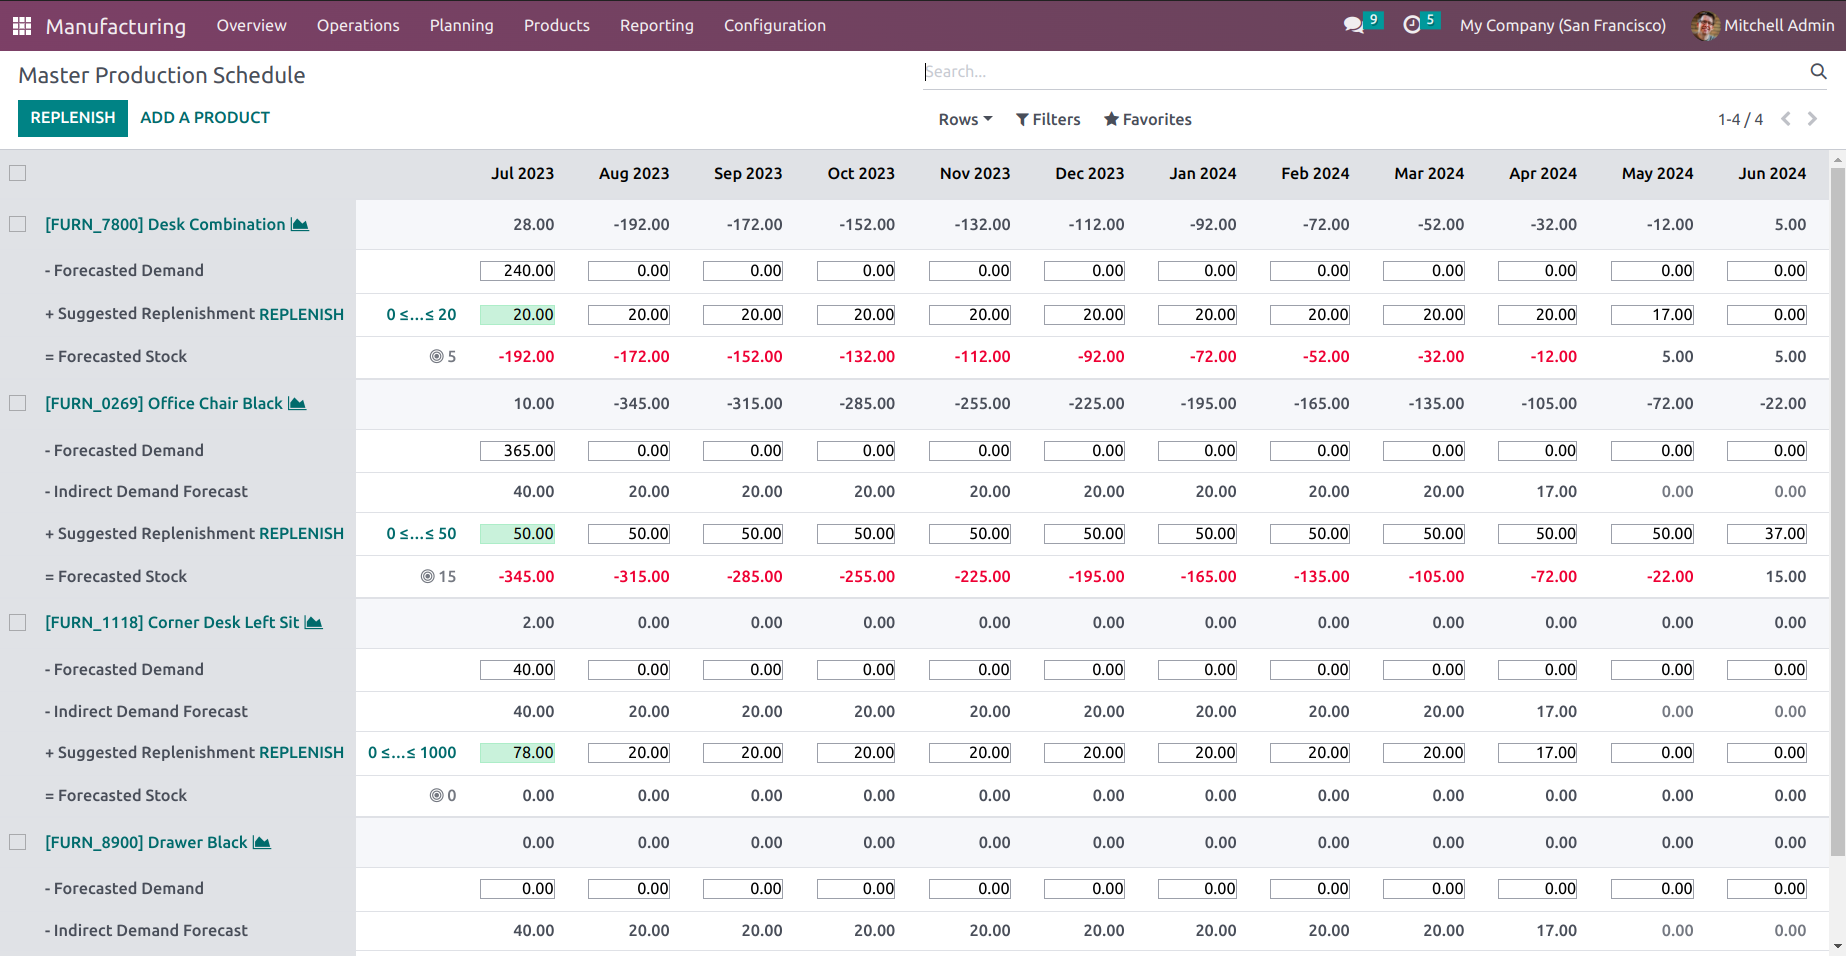Click the REPLENISH button
1846x956 pixels.
pyautogui.click(x=72, y=118)
